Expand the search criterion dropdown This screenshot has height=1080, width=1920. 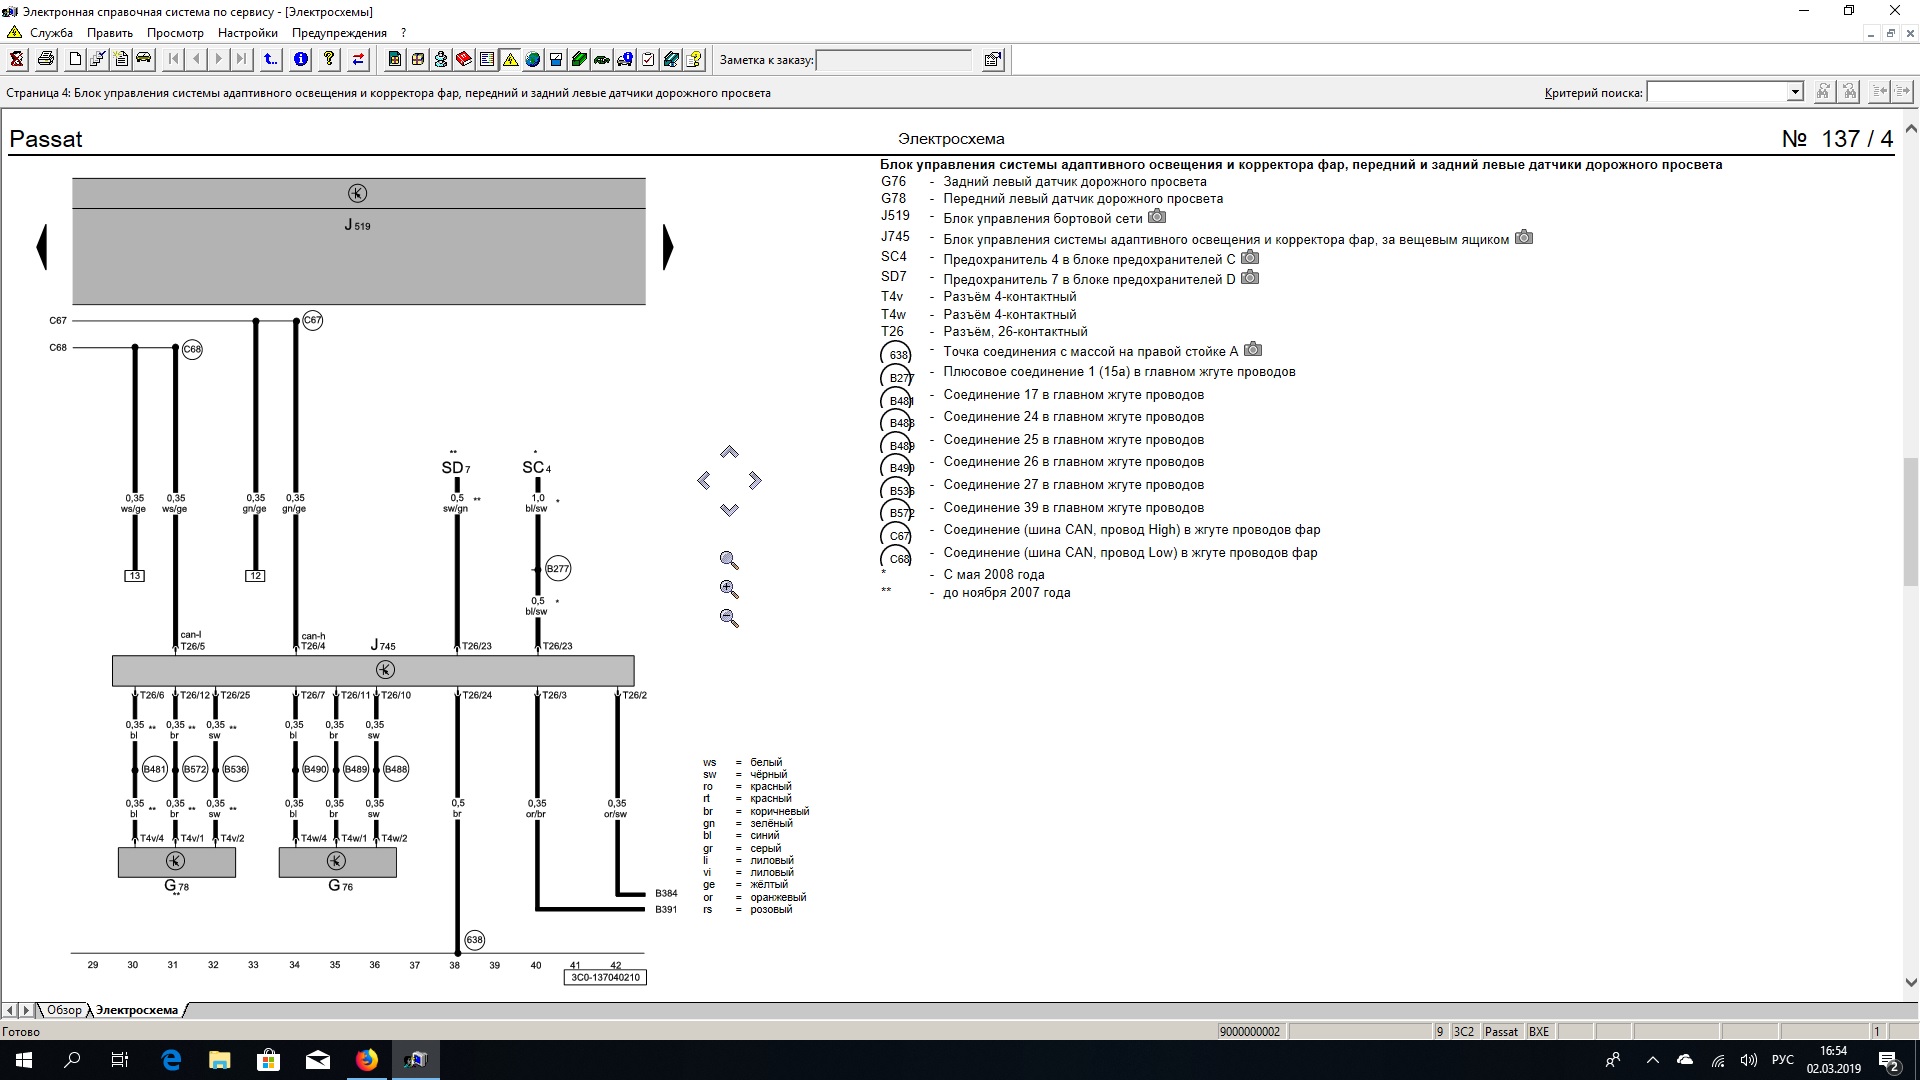point(1794,92)
